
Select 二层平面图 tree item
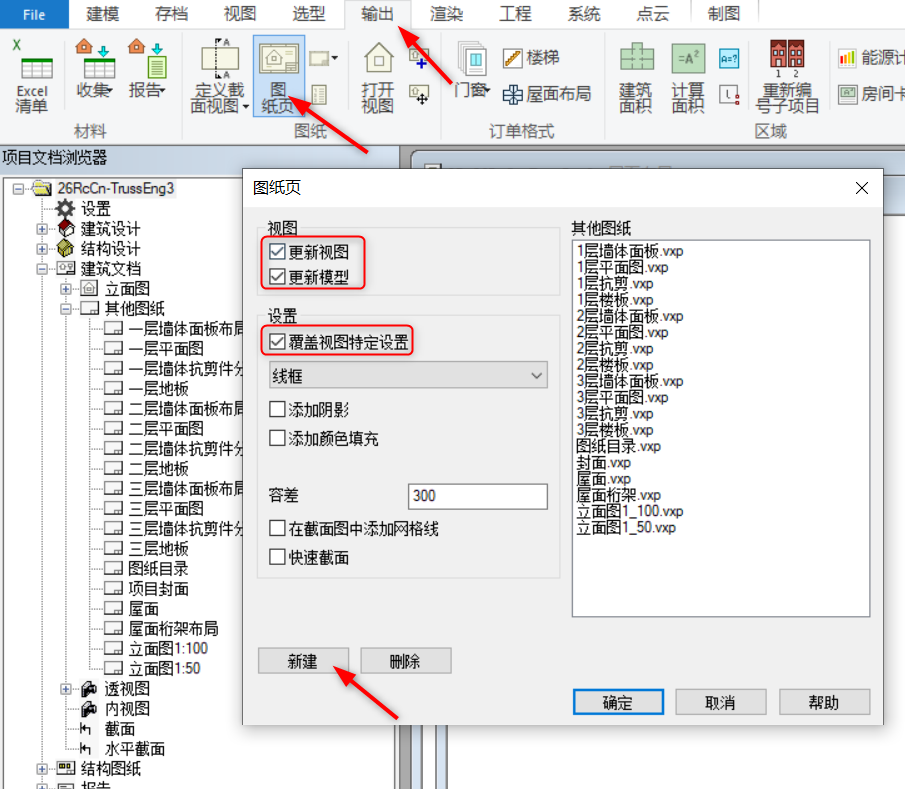(x=166, y=429)
